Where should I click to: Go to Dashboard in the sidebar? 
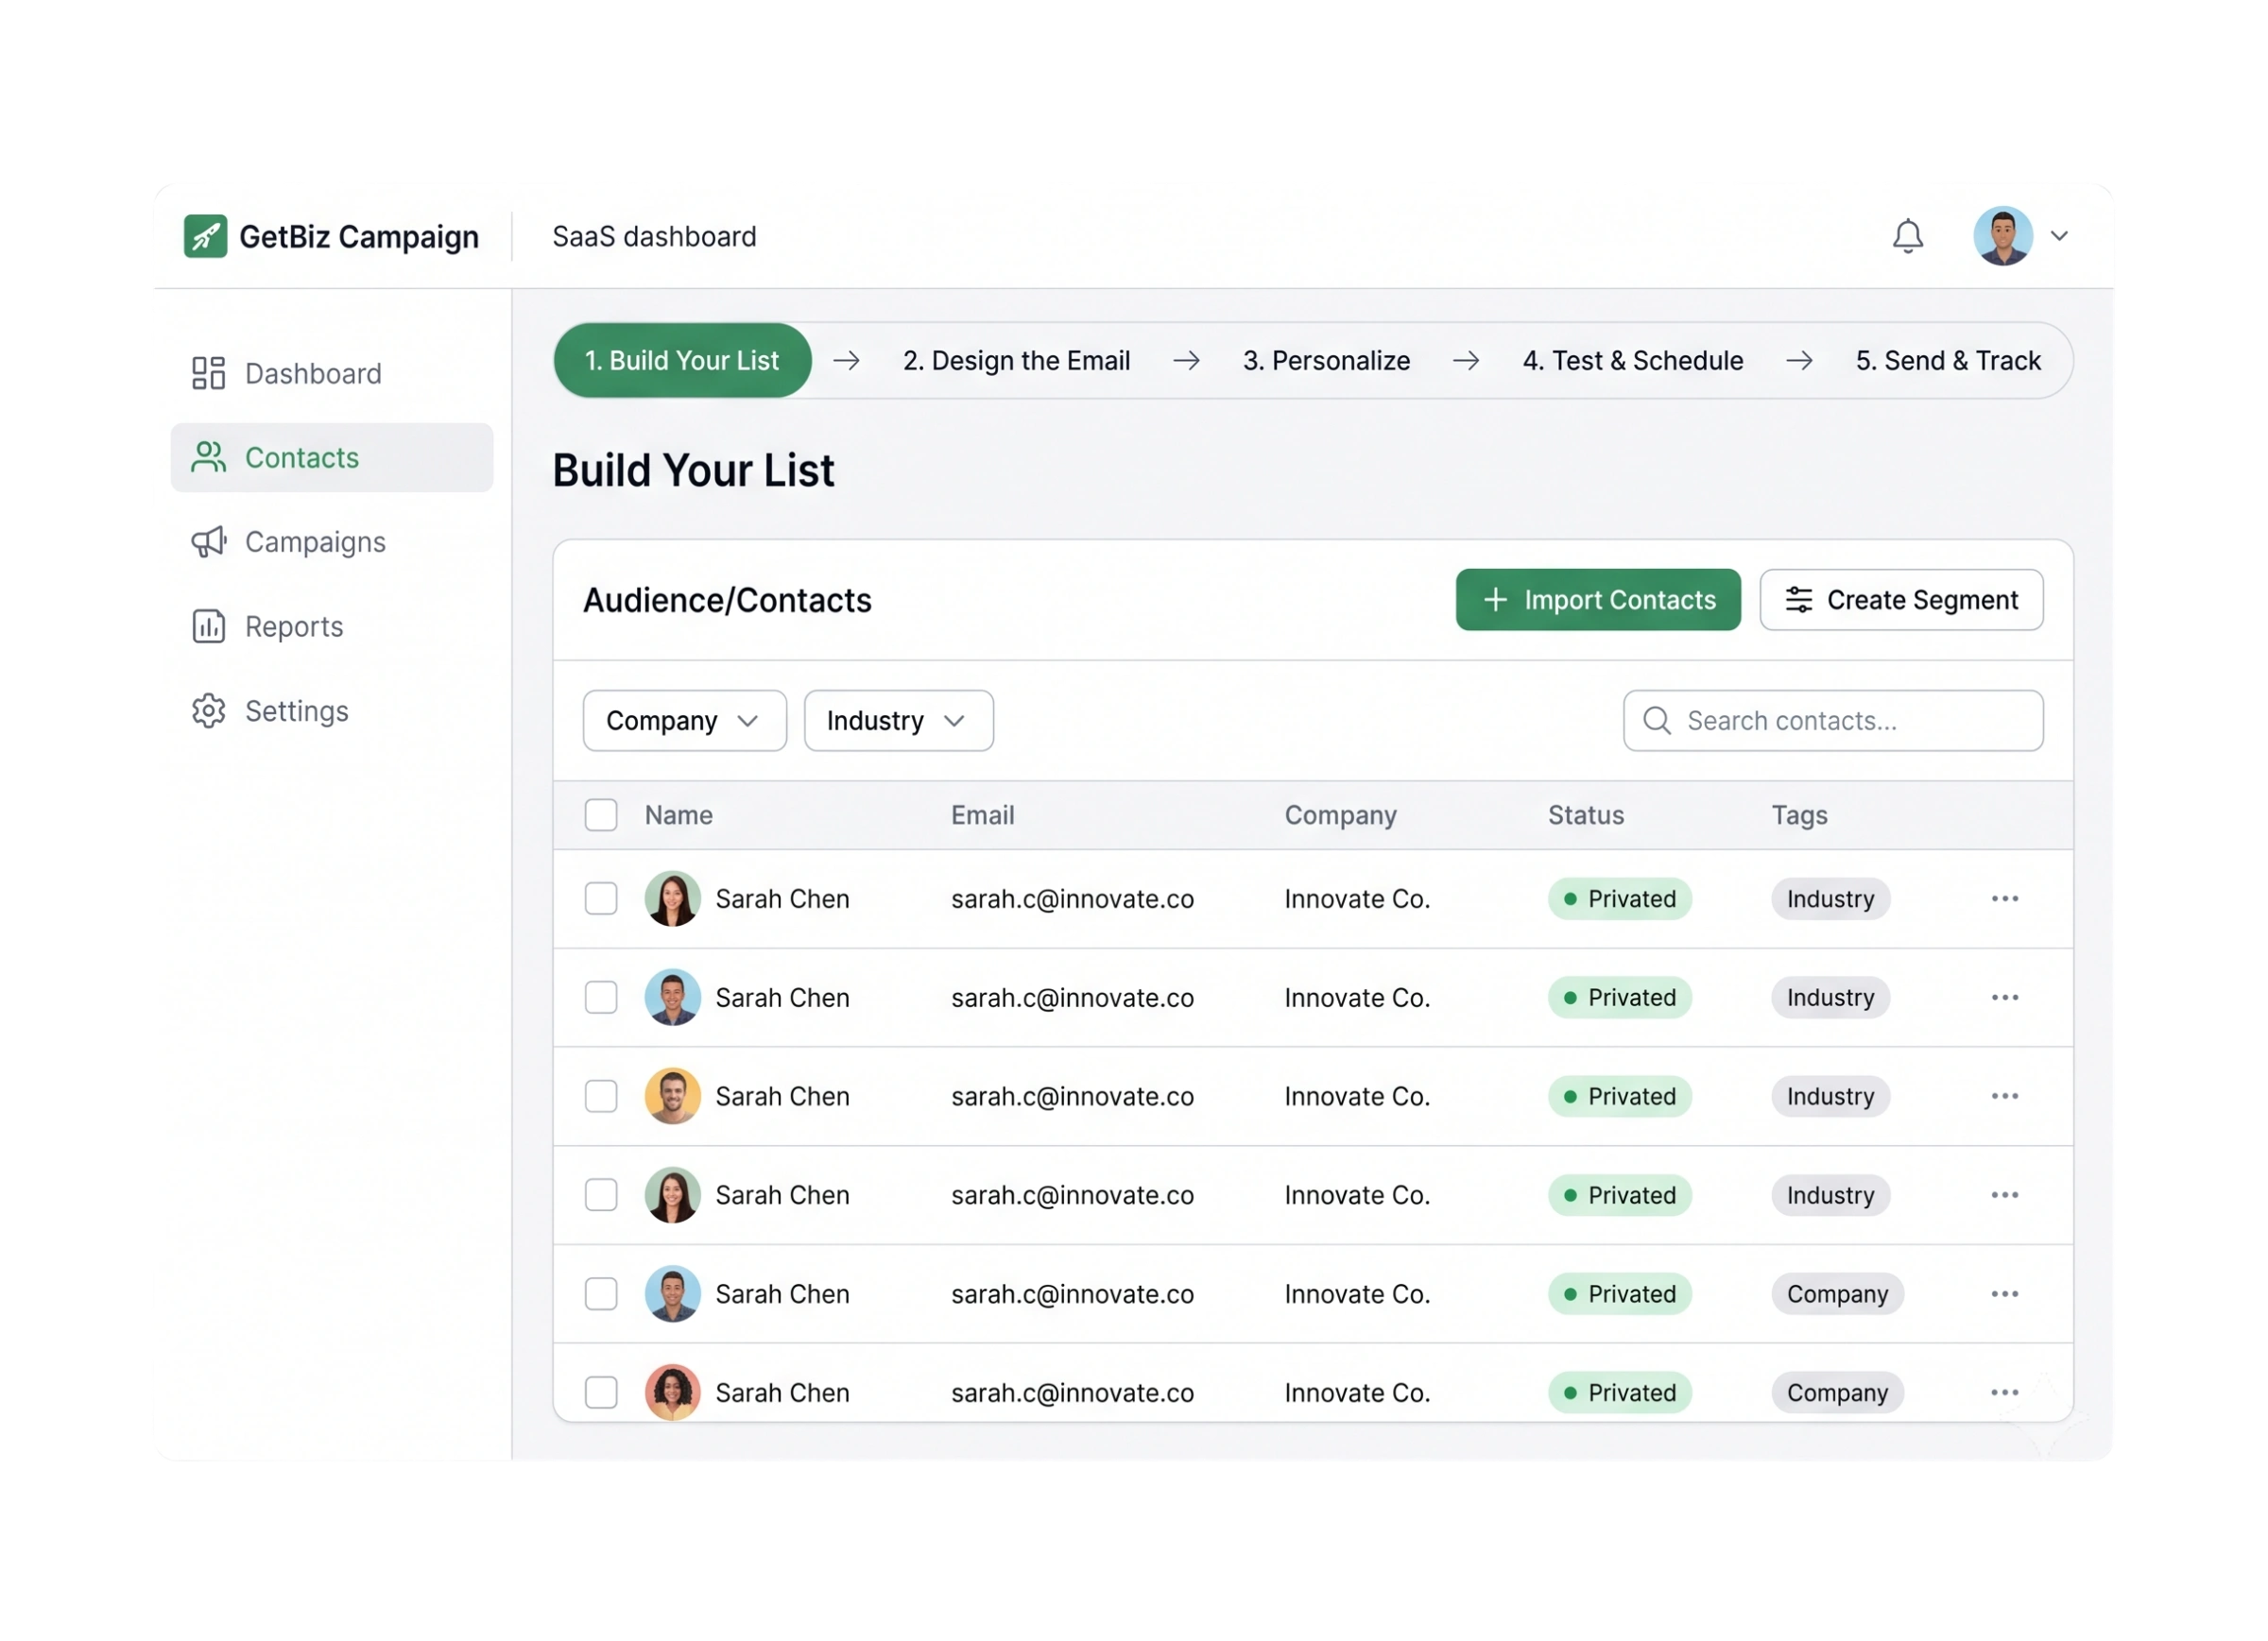click(x=332, y=374)
